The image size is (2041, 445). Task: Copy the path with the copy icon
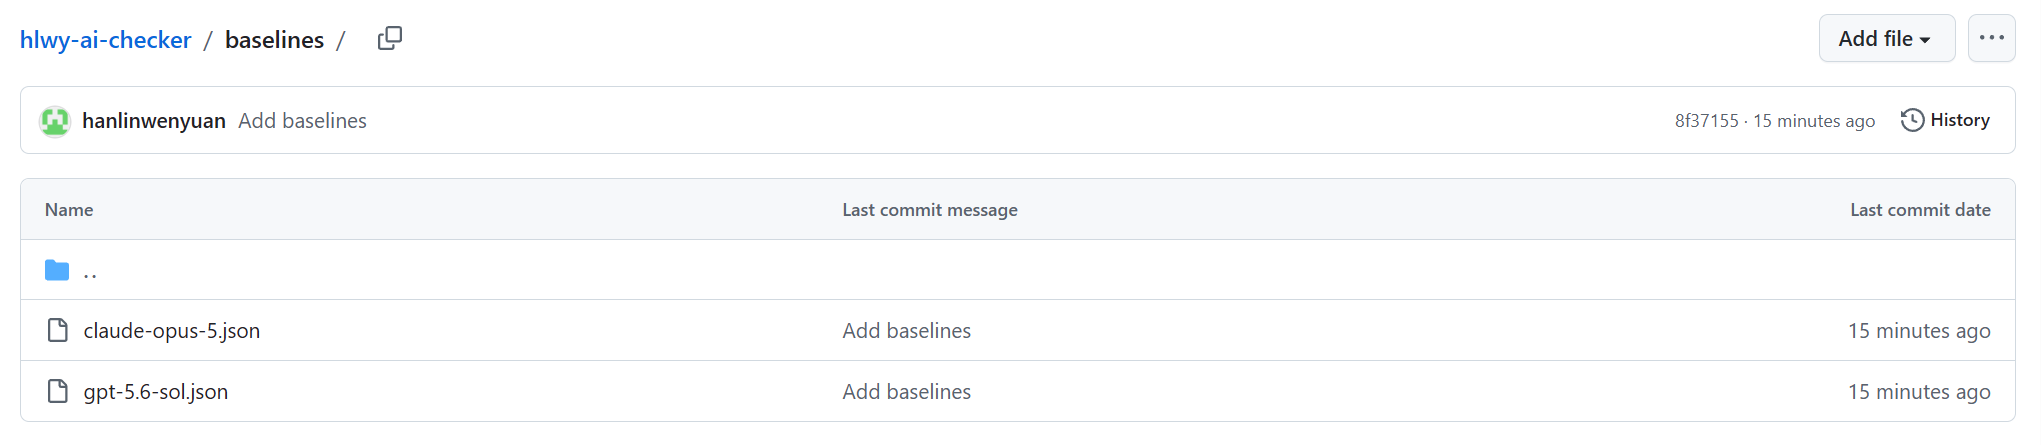tap(389, 39)
